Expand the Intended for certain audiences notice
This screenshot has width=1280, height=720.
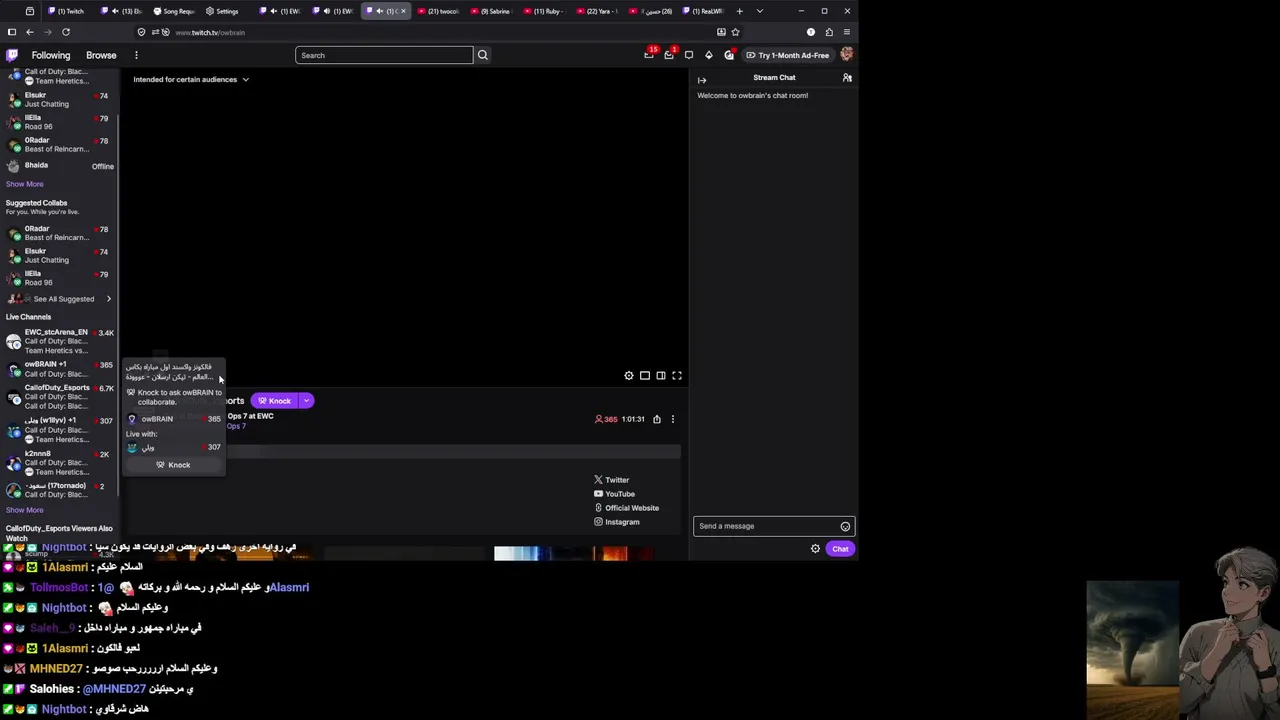pyautogui.click(x=191, y=79)
